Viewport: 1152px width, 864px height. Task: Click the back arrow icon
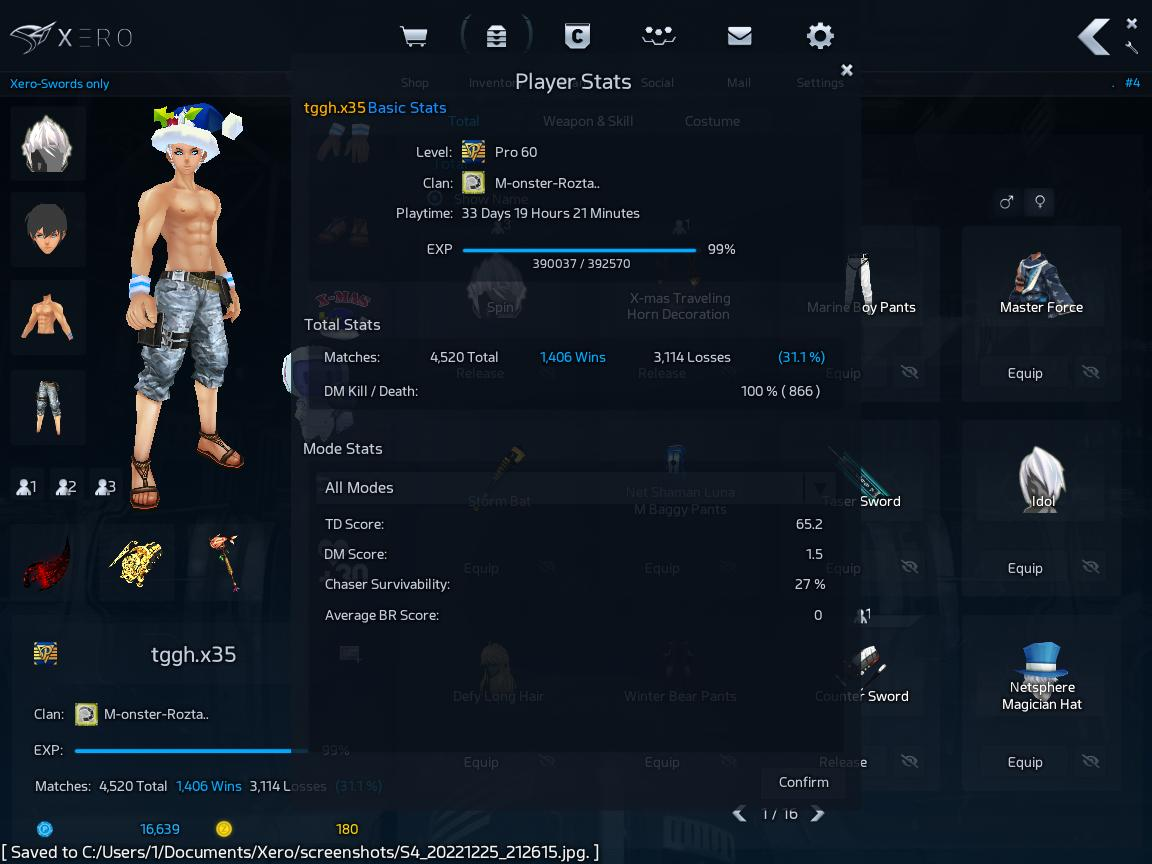pos(1093,38)
